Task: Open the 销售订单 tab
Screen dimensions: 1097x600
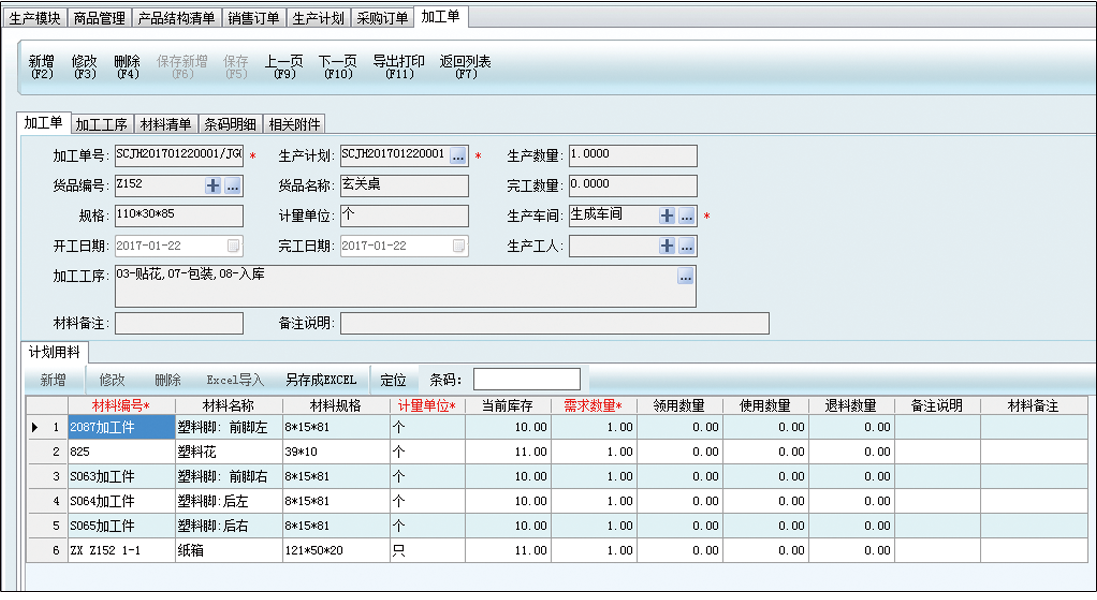Action: pyautogui.click(x=253, y=18)
